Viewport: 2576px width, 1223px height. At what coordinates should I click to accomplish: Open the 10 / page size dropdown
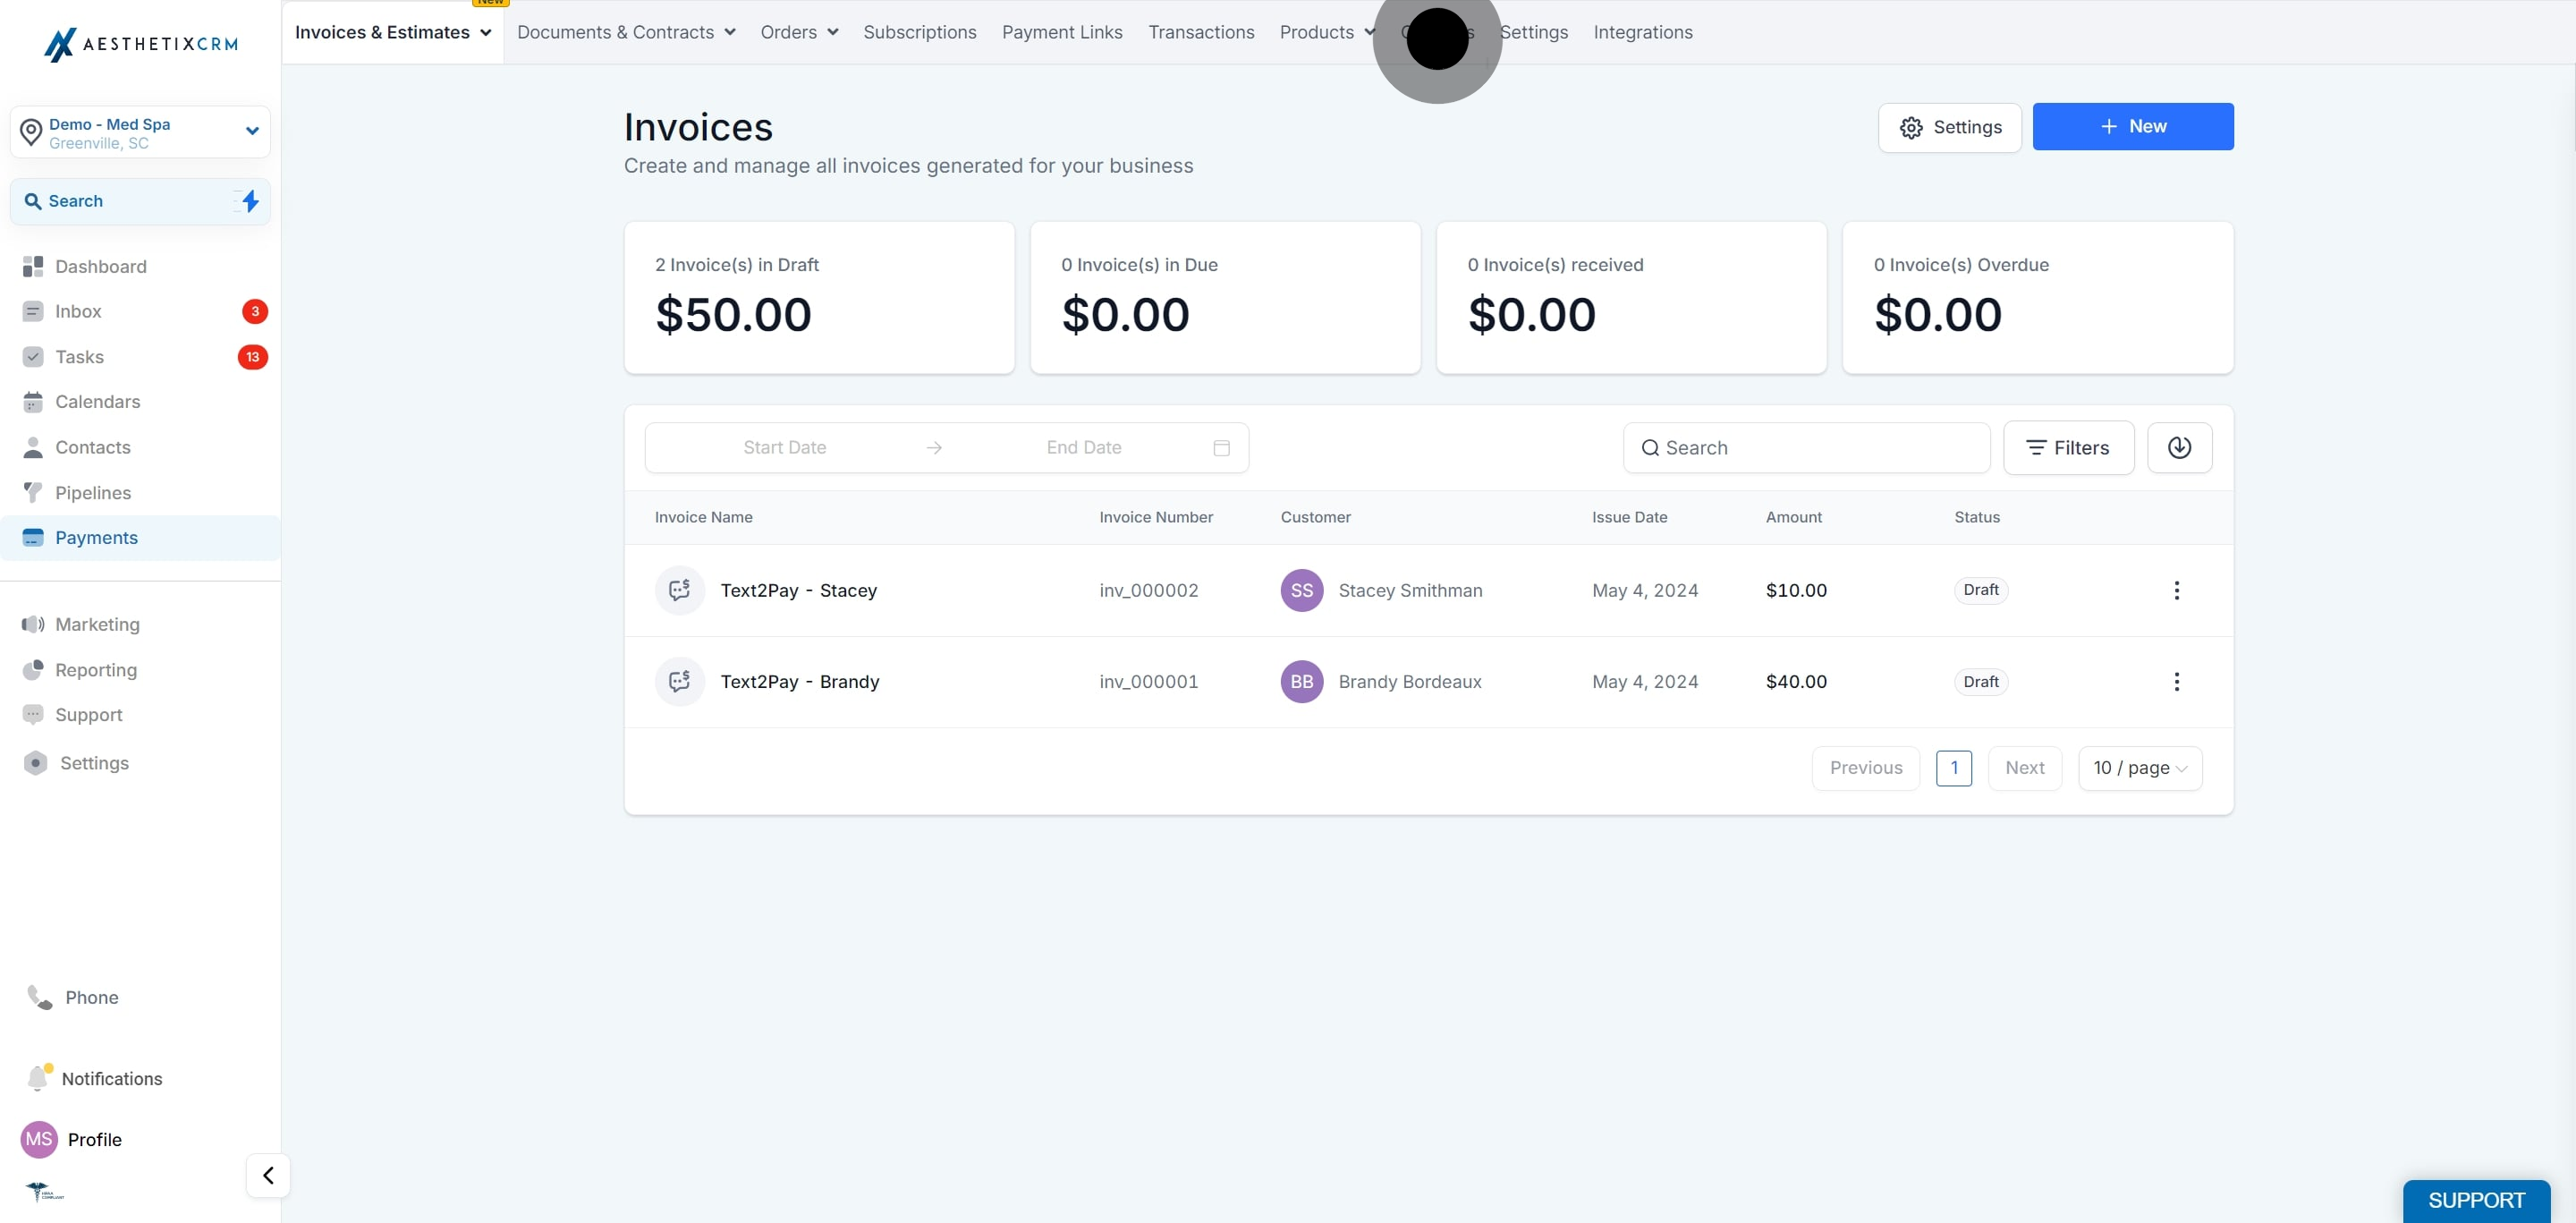[x=2140, y=767]
